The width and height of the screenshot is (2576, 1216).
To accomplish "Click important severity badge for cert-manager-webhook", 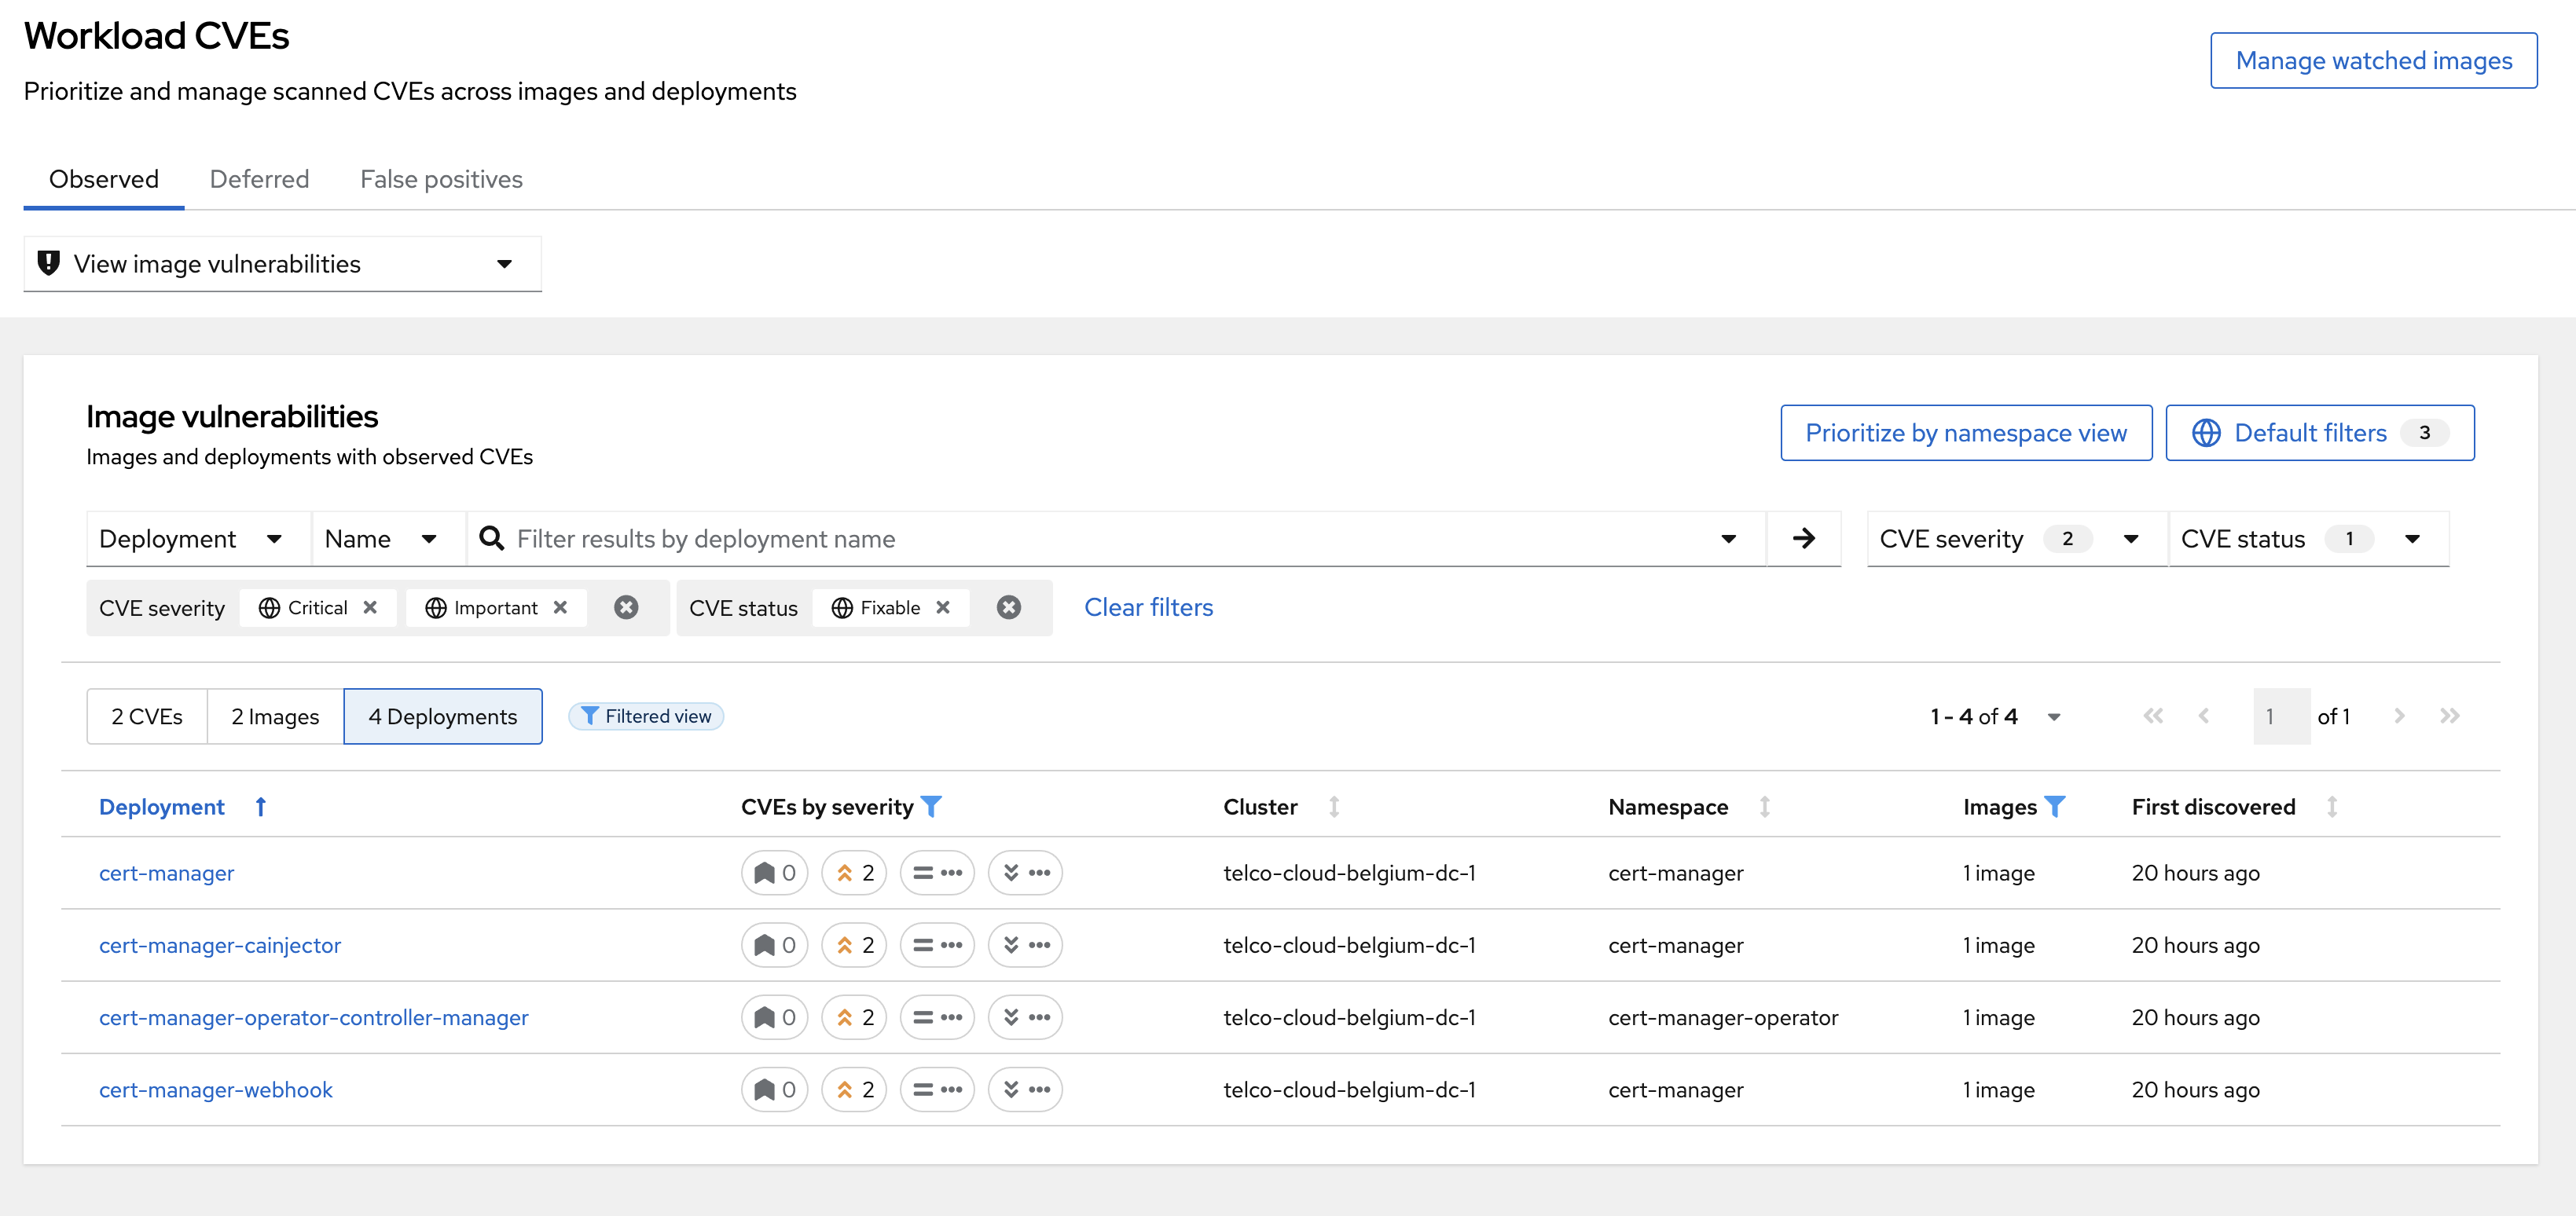I will (x=854, y=1090).
